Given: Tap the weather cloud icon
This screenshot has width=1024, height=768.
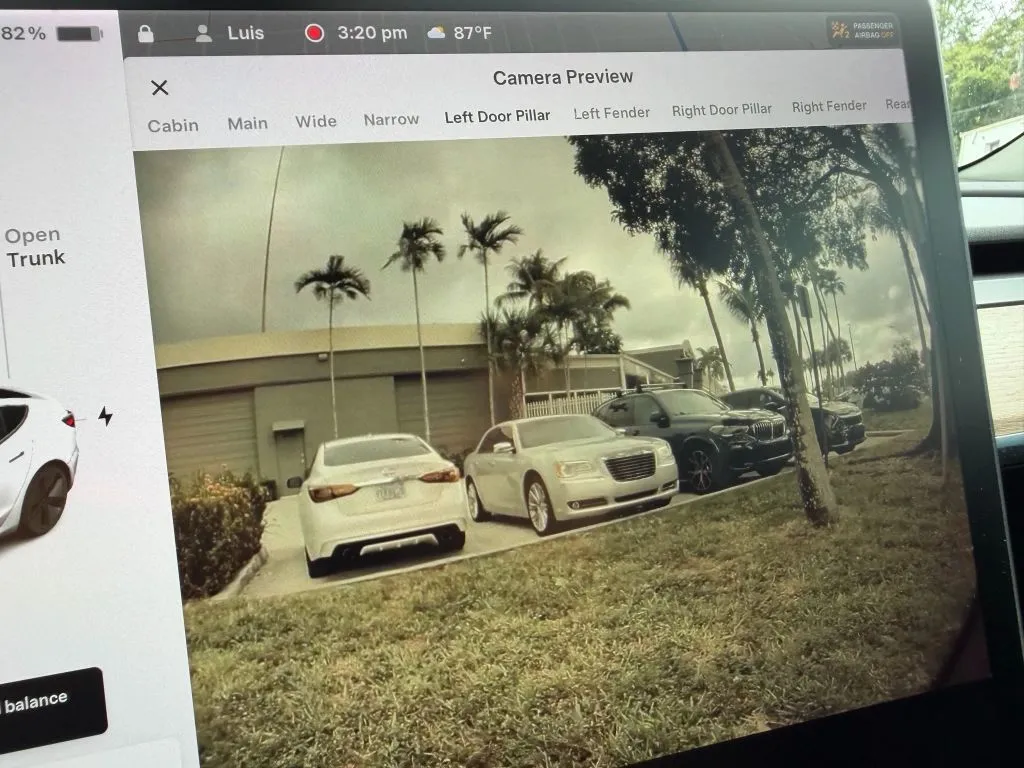Looking at the screenshot, I should 437,33.
